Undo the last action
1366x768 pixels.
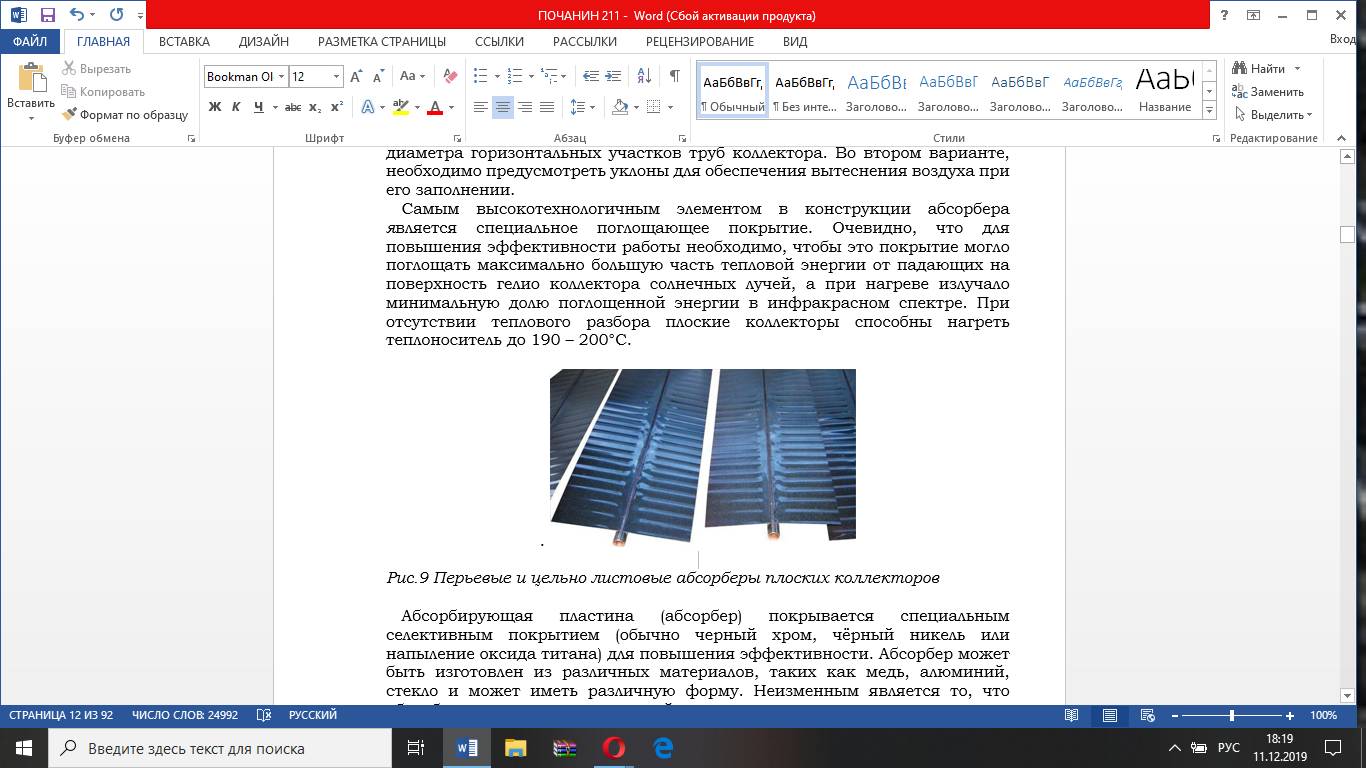click(77, 15)
